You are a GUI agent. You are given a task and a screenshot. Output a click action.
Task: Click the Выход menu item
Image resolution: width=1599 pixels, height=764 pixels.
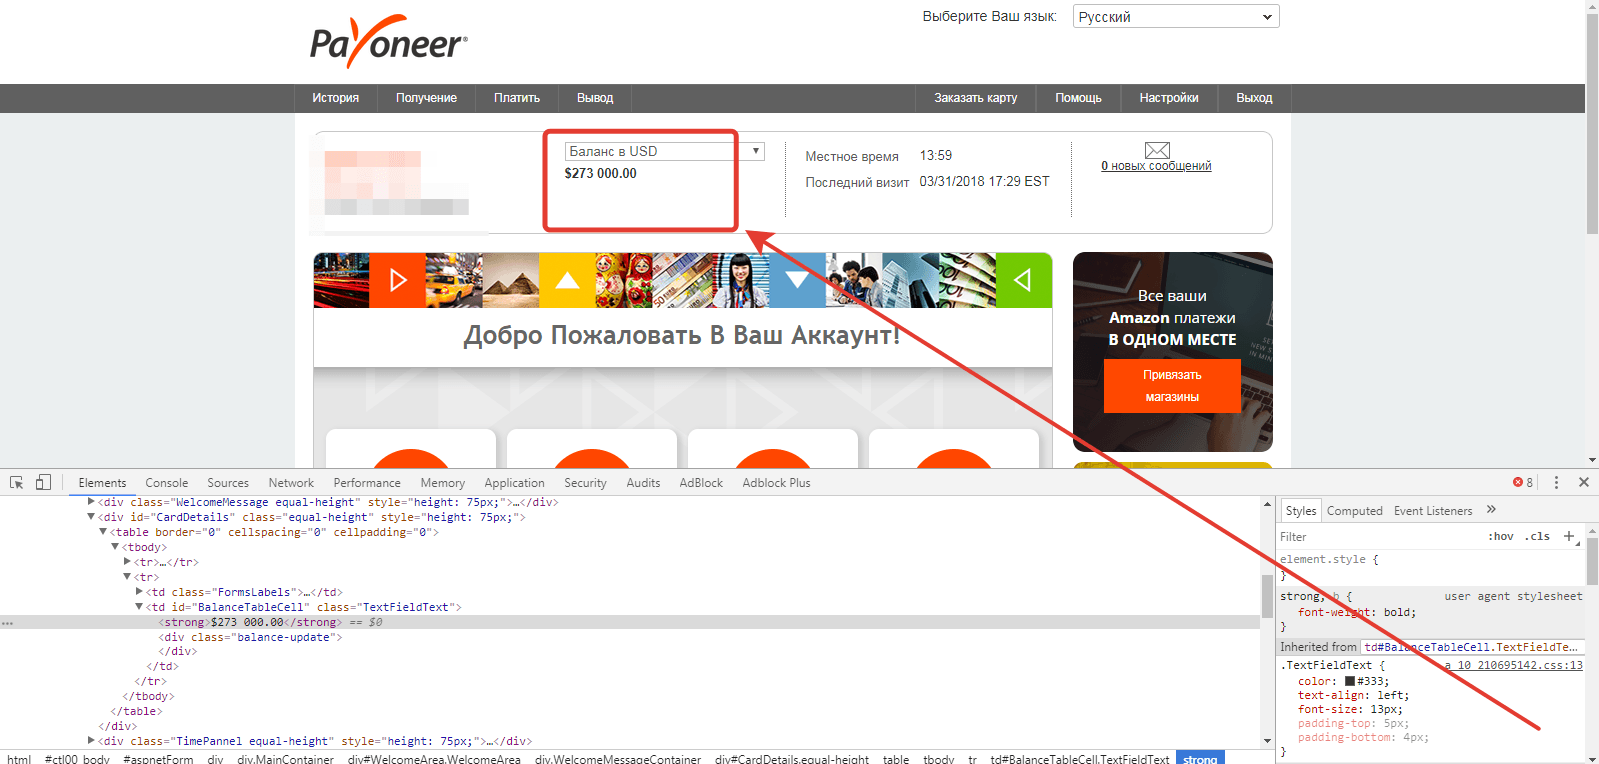(x=1254, y=98)
